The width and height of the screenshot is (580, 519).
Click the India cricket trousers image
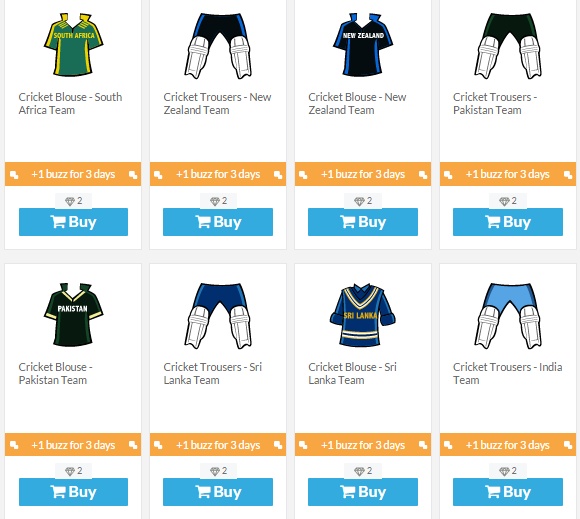pyautogui.click(x=508, y=316)
